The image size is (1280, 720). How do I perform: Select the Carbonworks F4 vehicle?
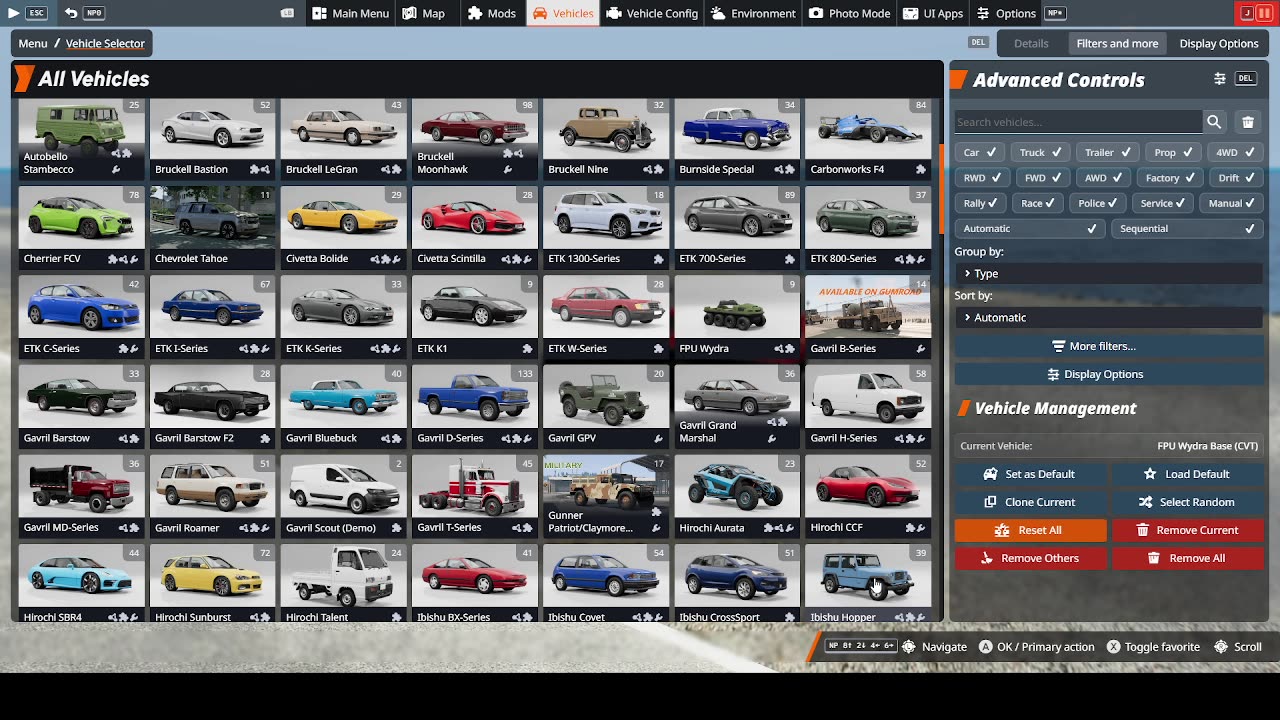click(867, 138)
